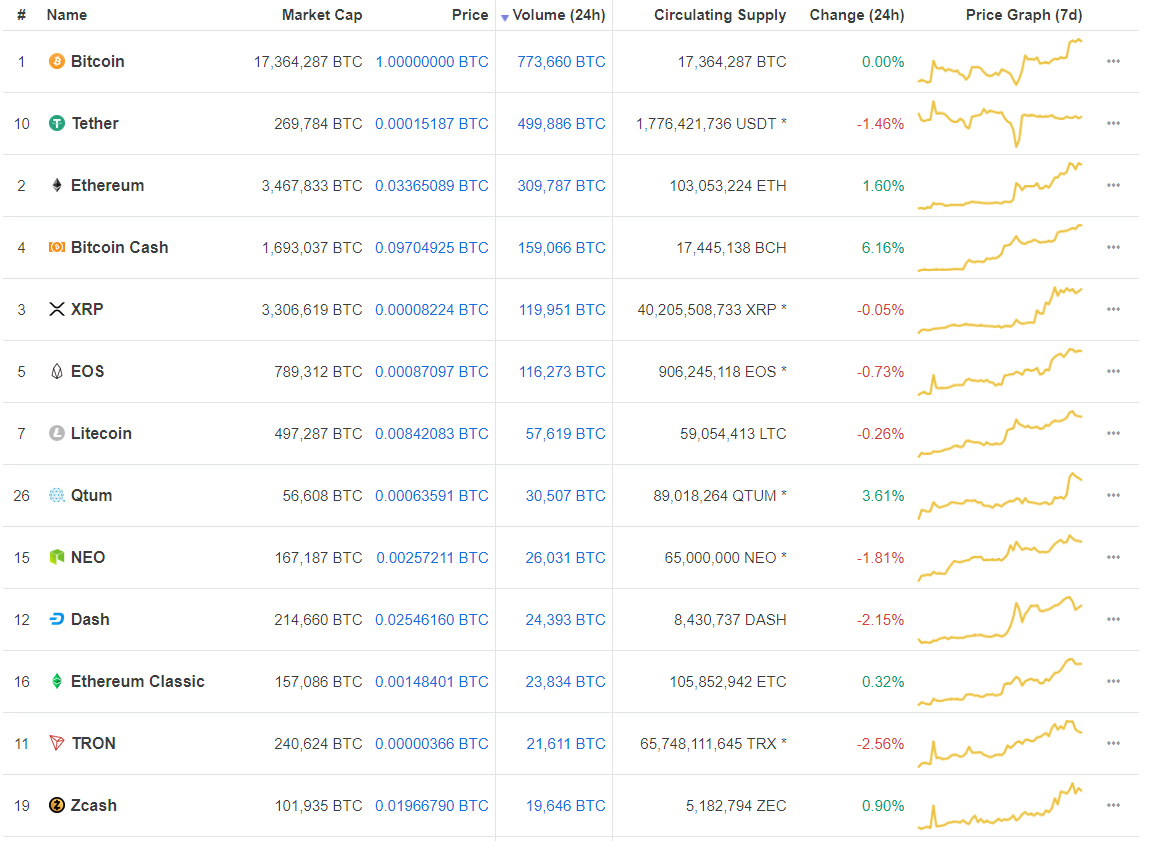Click the Bitcoin Cash logo icon
1166x841 pixels.
point(57,247)
